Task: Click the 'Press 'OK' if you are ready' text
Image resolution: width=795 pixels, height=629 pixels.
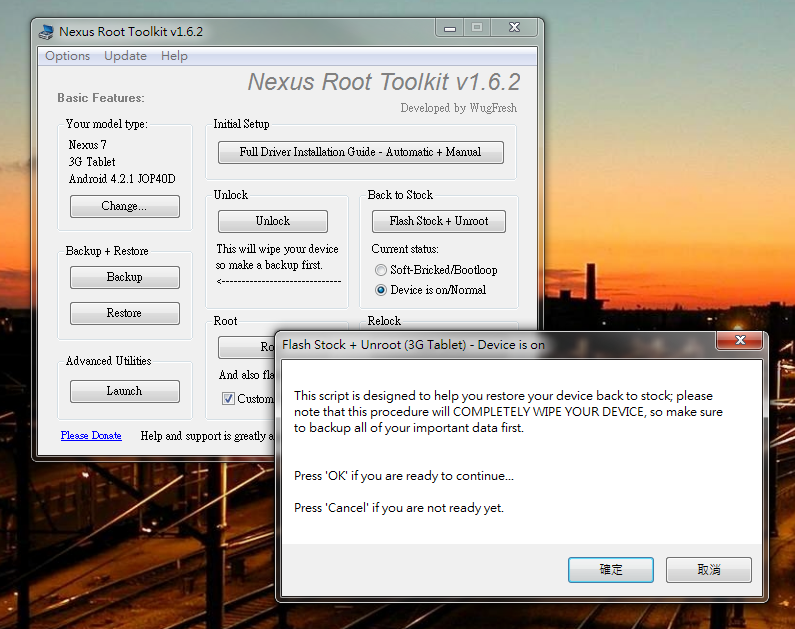Action: [x=404, y=476]
